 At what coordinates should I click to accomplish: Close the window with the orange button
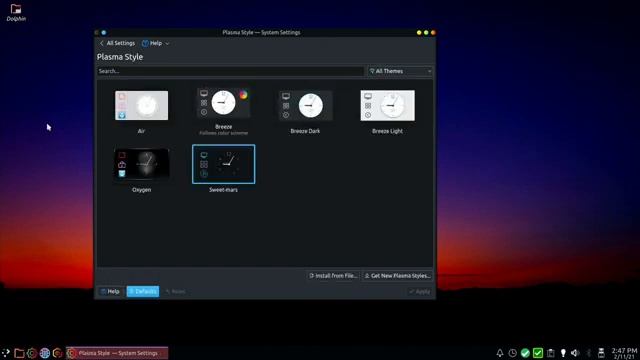pyautogui.click(x=433, y=33)
